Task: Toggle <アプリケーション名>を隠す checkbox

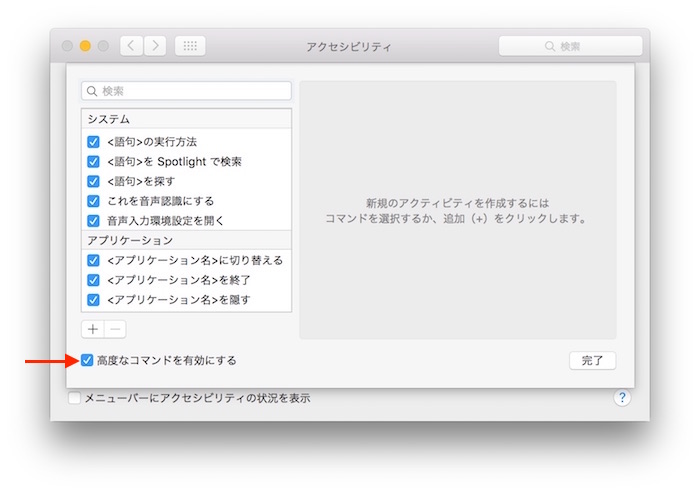Action: point(93,300)
